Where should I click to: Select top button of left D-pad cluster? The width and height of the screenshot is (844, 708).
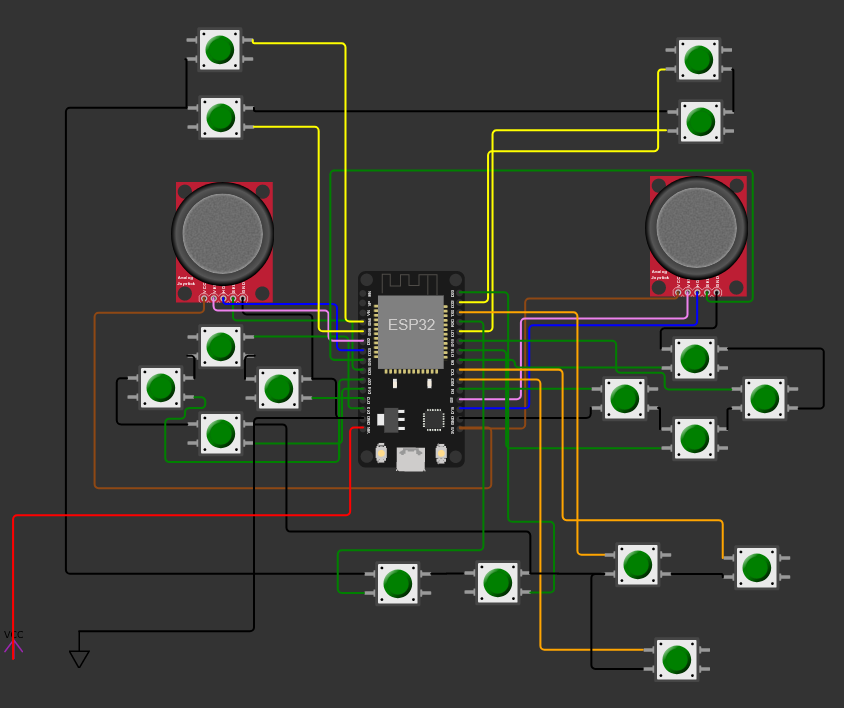[x=220, y=346]
